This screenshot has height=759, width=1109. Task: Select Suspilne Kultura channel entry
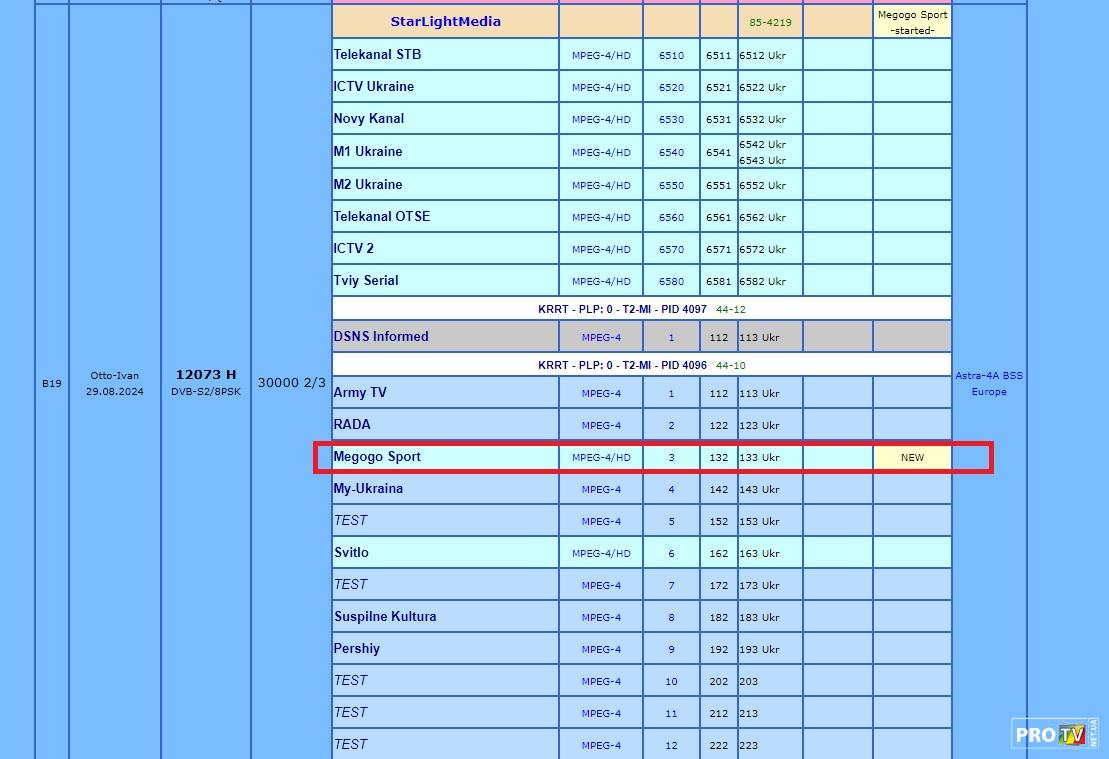click(x=385, y=617)
